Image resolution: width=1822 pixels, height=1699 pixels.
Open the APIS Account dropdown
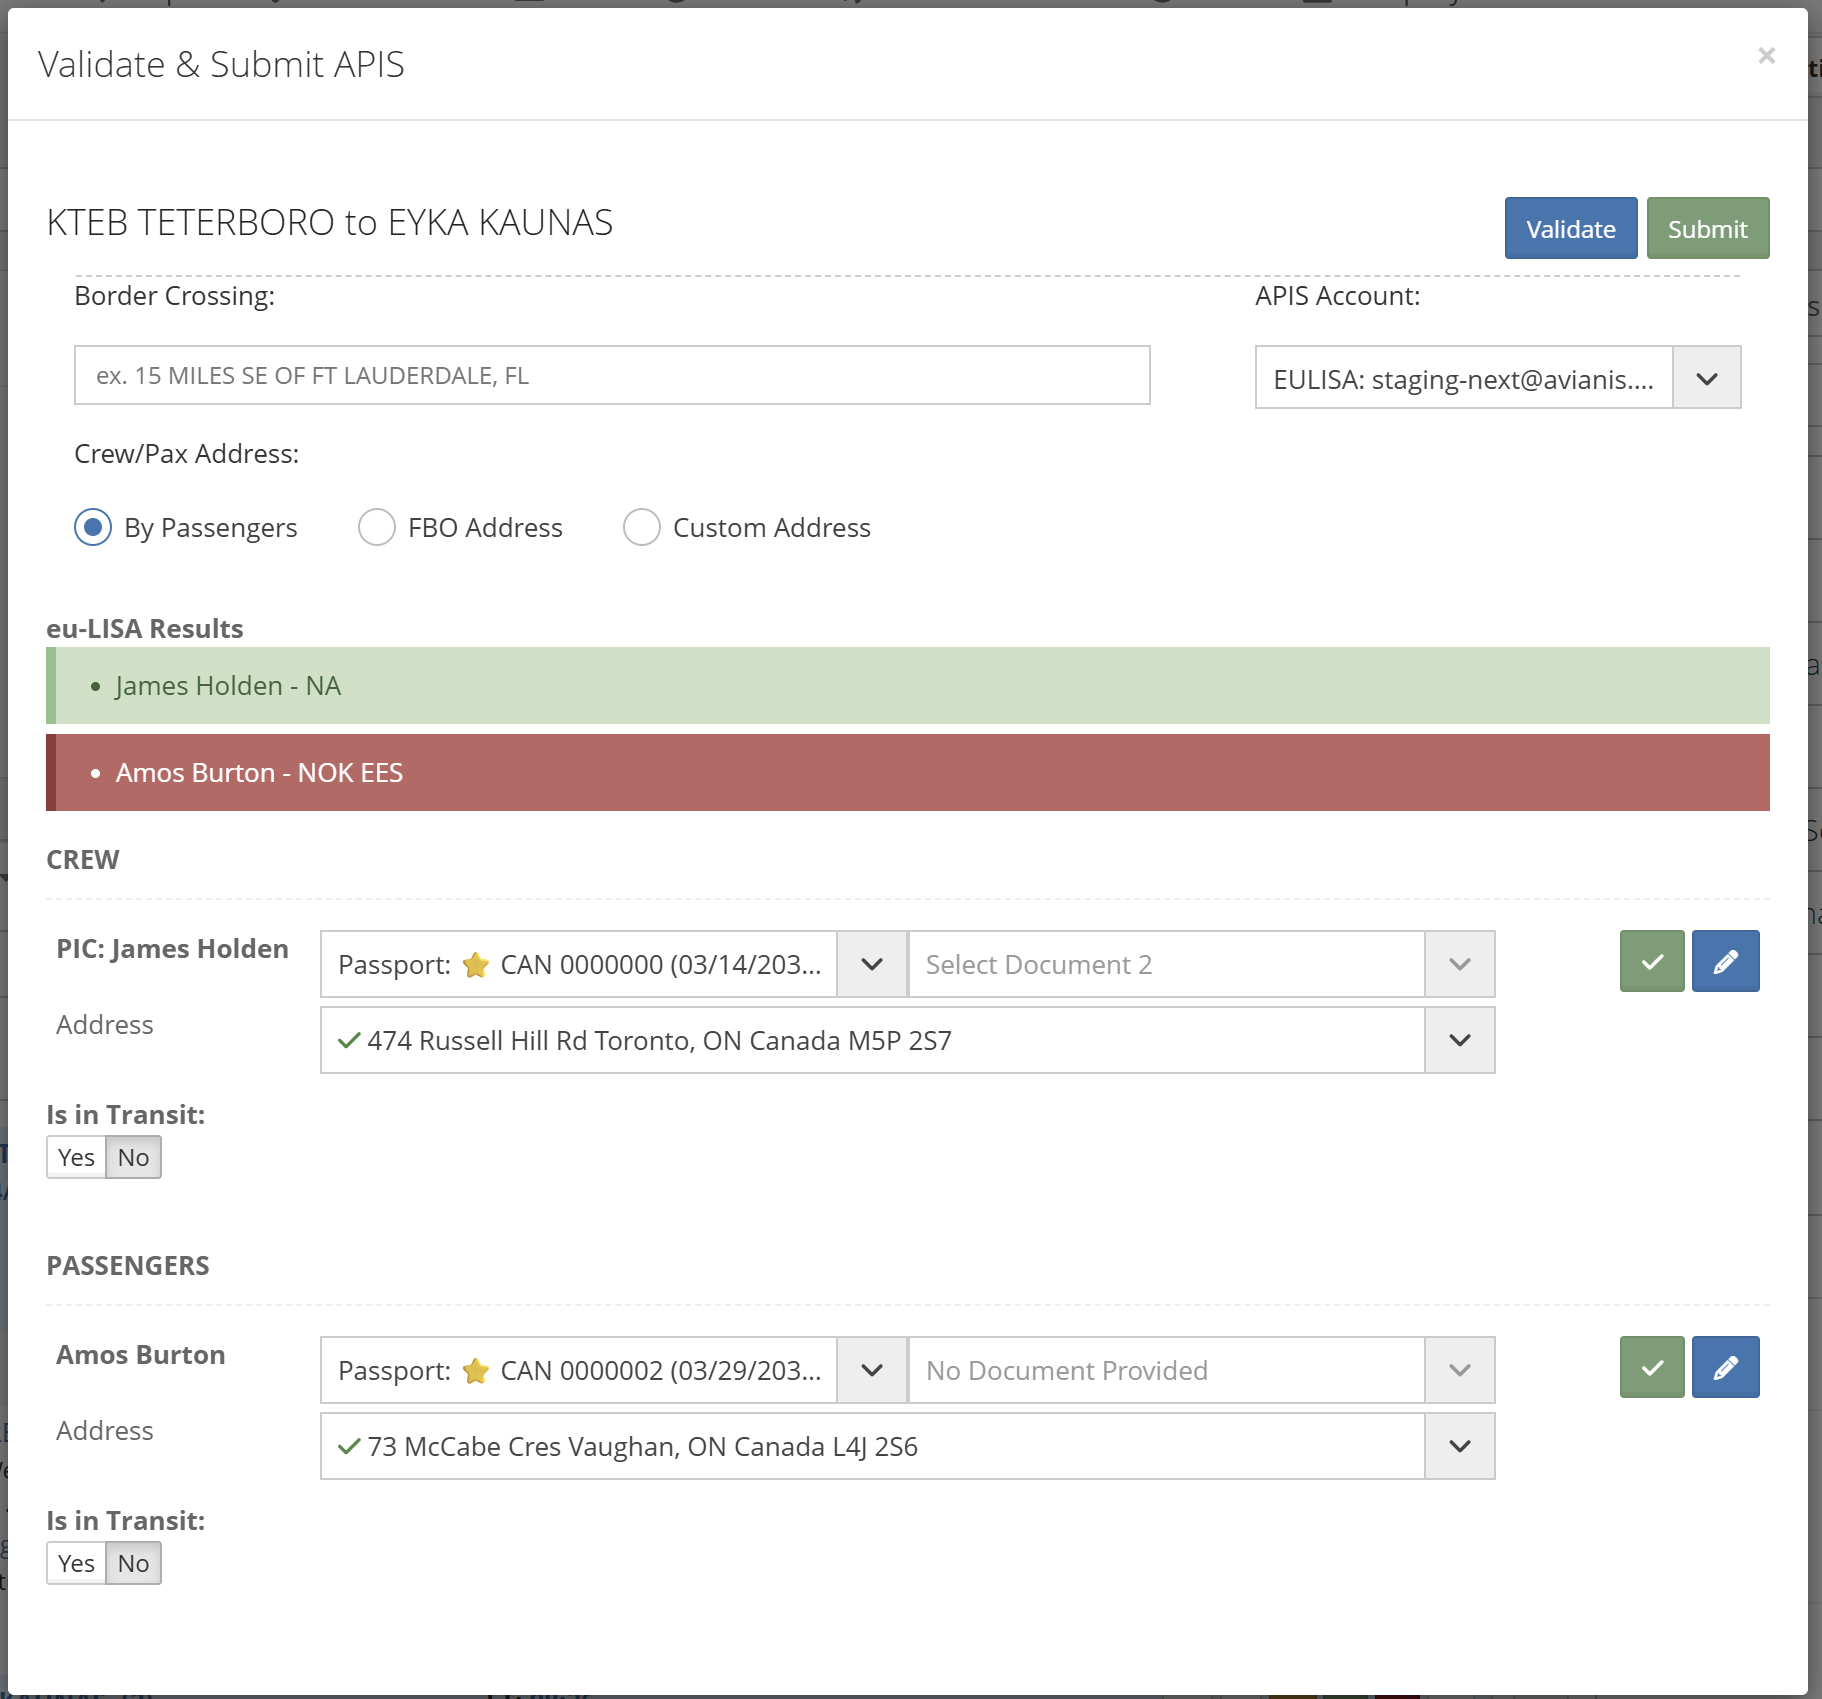pyautogui.click(x=1706, y=378)
